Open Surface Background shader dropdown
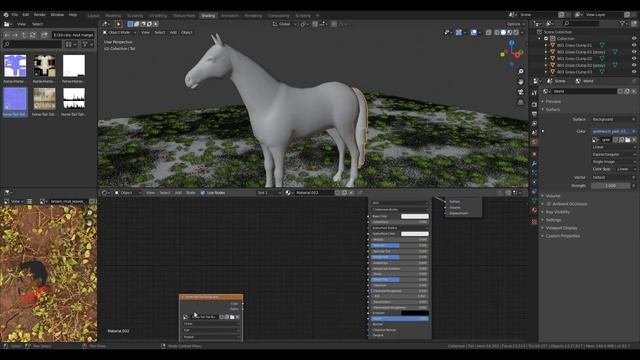640x360 pixels. [x=613, y=119]
